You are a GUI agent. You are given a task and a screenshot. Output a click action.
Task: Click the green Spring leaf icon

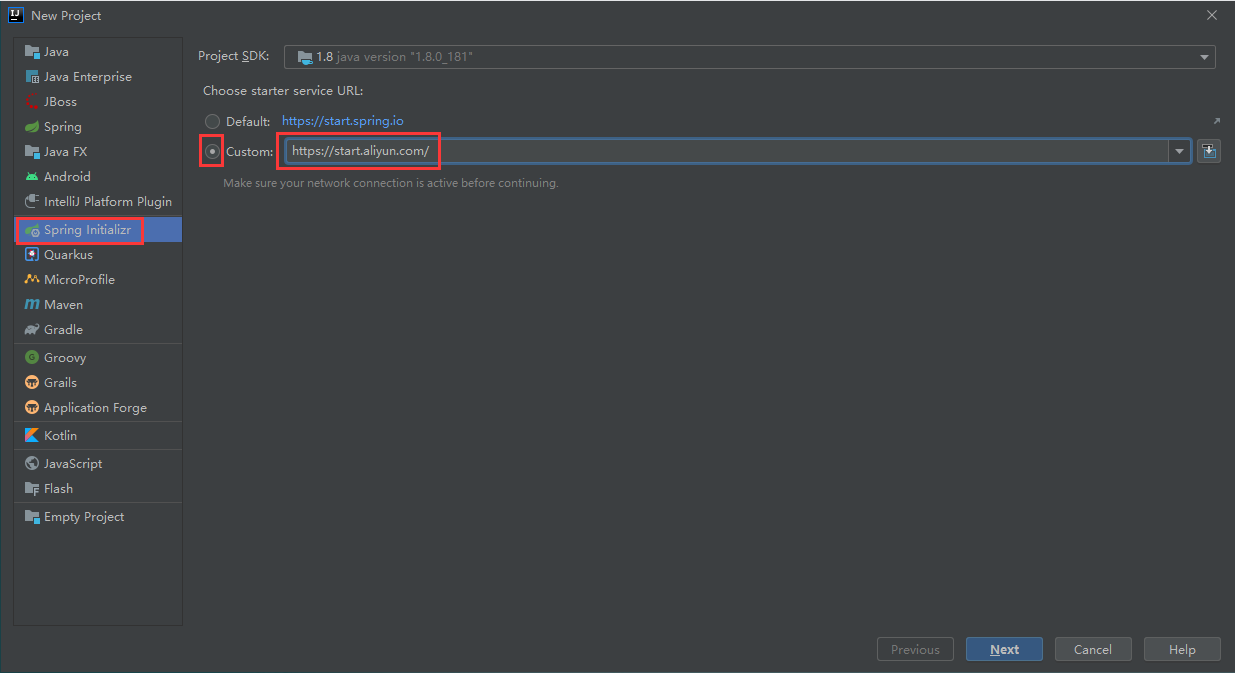click(x=32, y=127)
